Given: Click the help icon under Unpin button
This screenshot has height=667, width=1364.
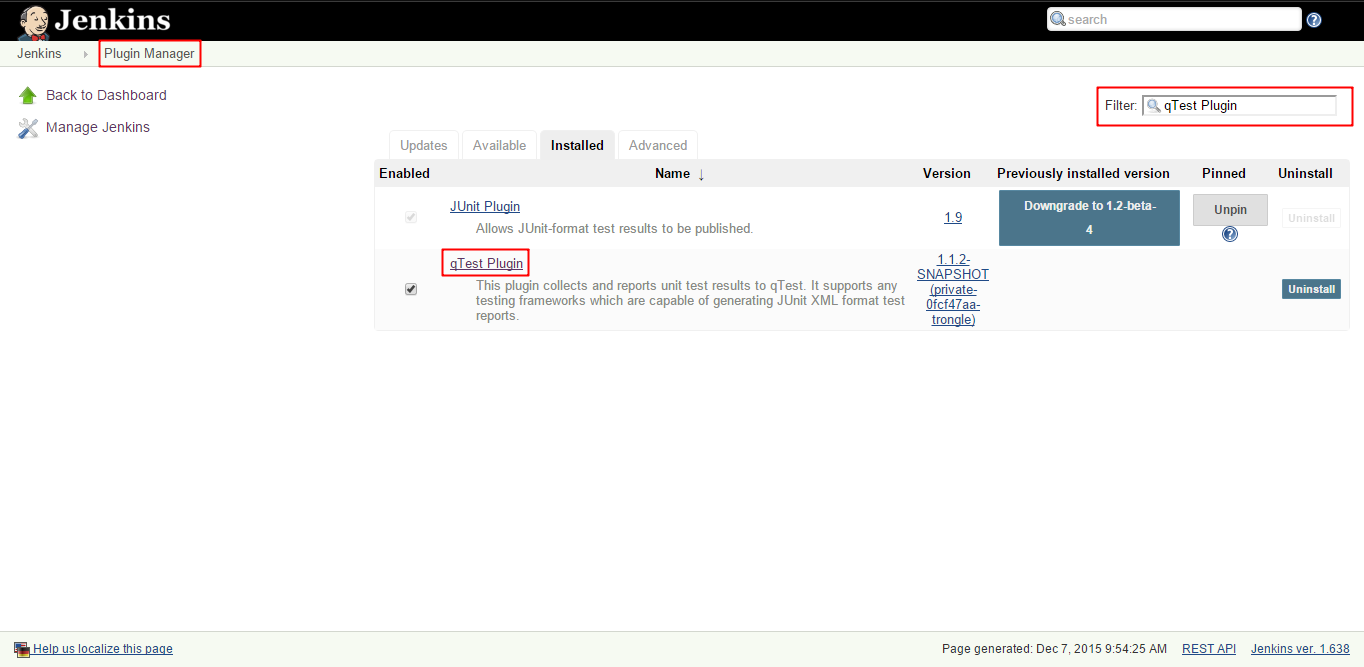Looking at the screenshot, I should tap(1230, 234).
